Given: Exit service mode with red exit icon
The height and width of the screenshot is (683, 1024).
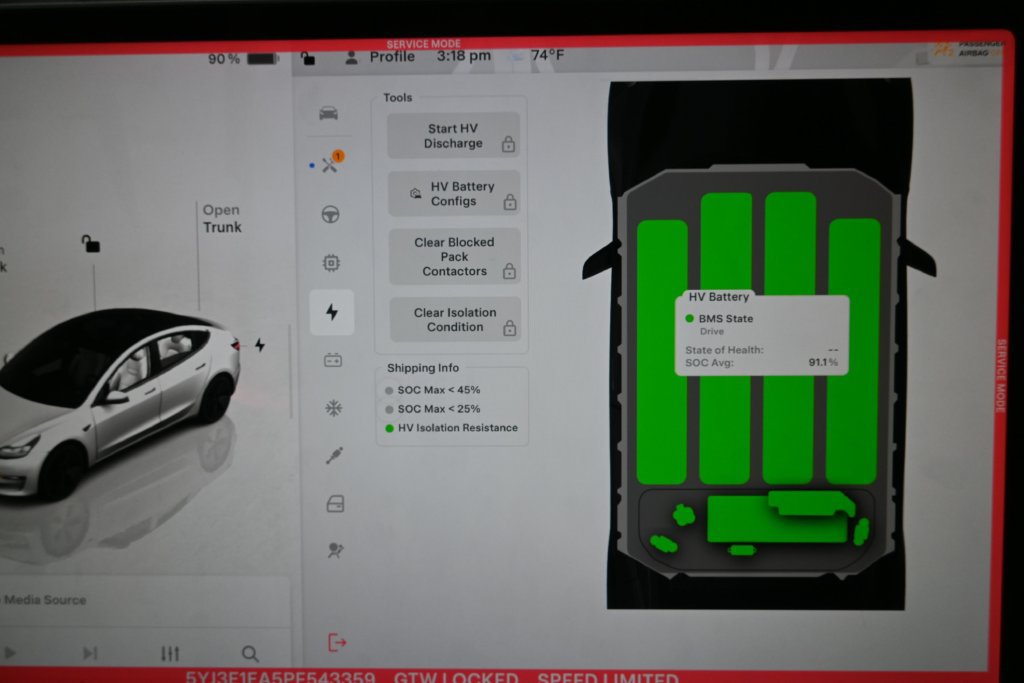Looking at the screenshot, I should click(336, 643).
